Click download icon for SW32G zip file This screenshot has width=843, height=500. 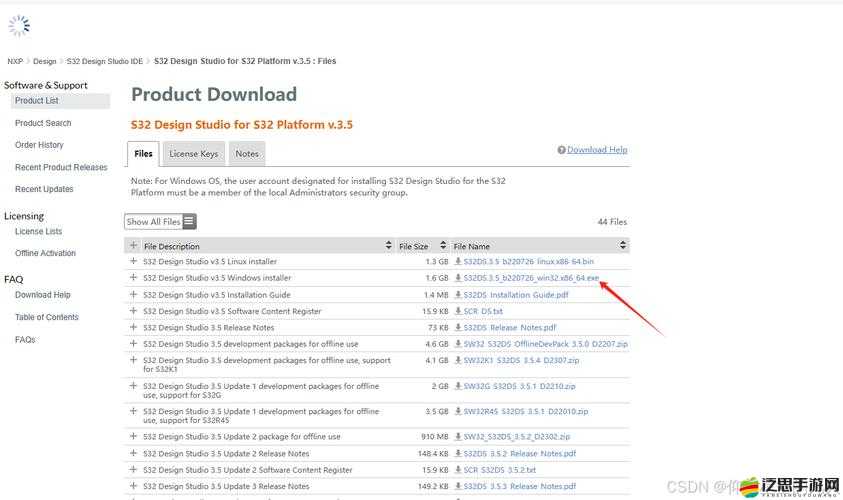pyautogui.click(x=458, y=385)
